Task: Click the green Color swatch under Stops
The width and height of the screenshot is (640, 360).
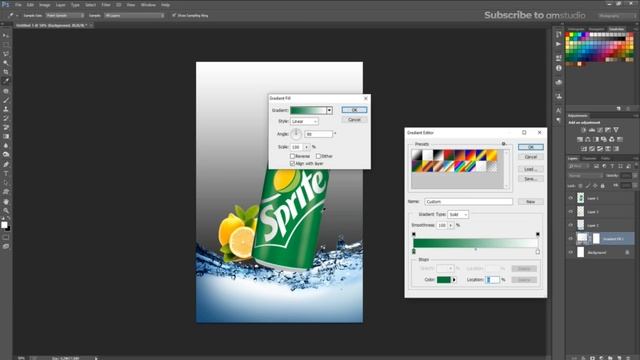Action: pyautogui.click(x=444, y=280)
